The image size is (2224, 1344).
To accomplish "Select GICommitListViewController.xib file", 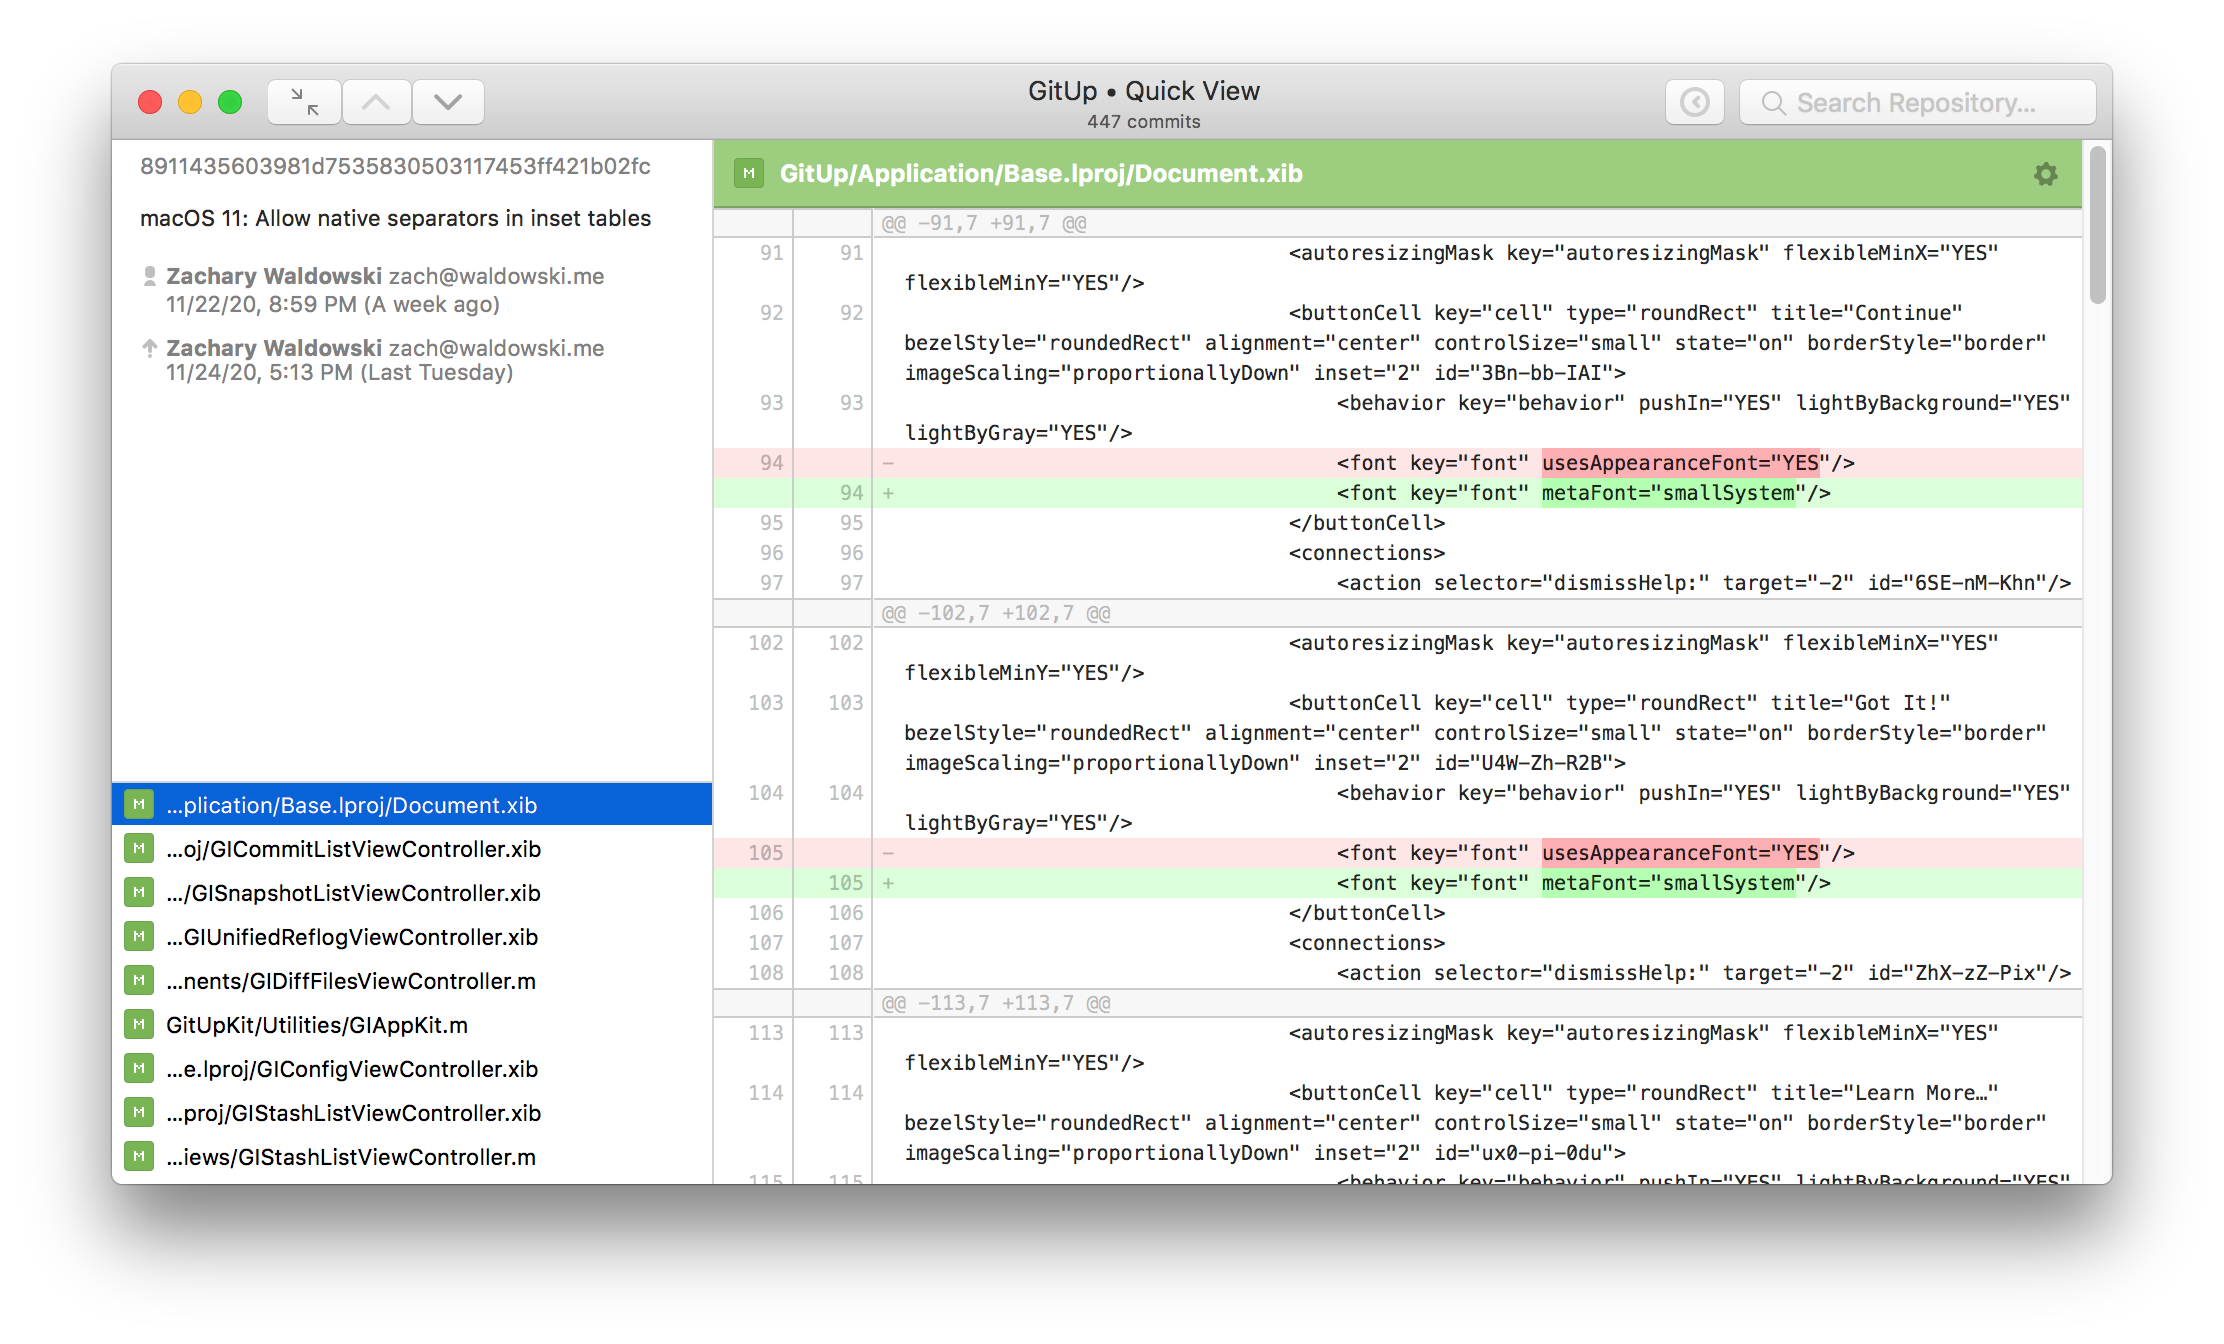I will (353, 849).
